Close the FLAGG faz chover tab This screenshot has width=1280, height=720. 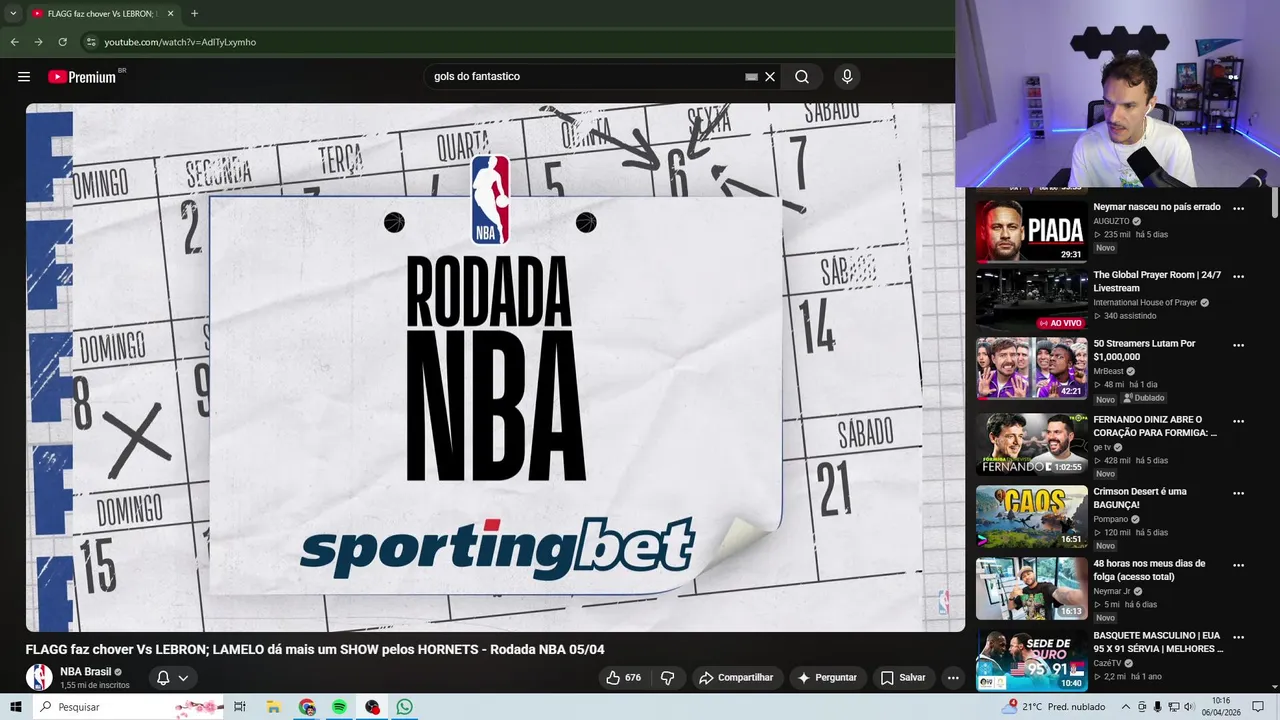[x=170, y=14]
